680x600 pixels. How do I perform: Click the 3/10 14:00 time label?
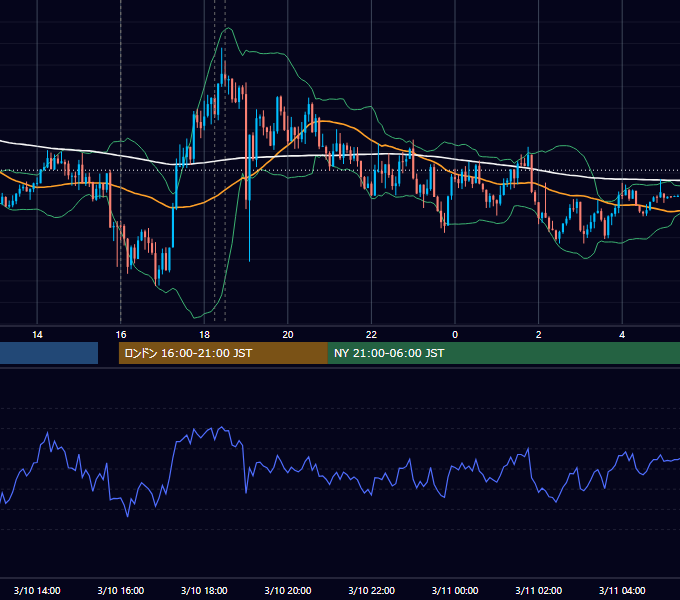tap(37, 590)
